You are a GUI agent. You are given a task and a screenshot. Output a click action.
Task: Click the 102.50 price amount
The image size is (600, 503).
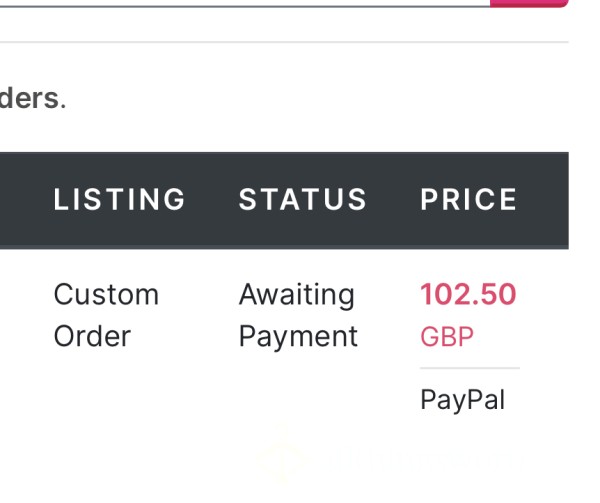pyautogui.click(x=468, y=294)
